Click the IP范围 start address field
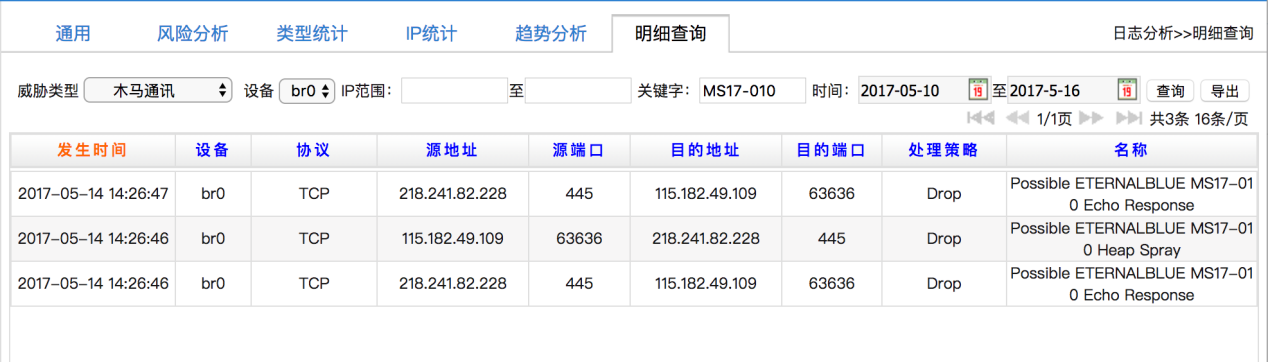Viewport: 1268px width, 362px height. click(455, 91)
